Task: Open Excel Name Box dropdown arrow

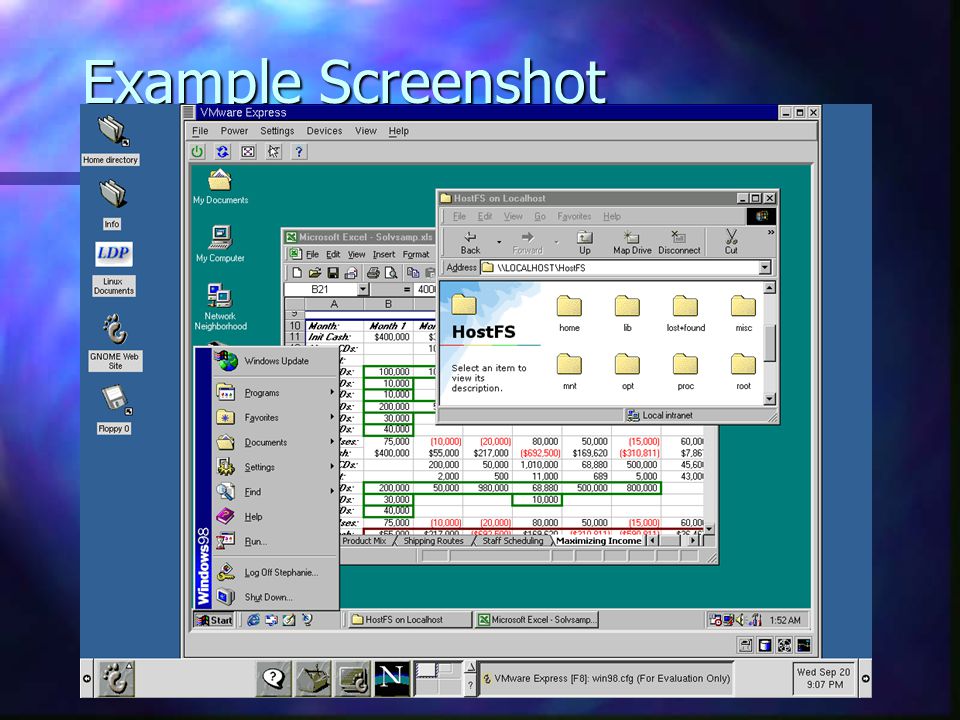Action: [362, 289]
